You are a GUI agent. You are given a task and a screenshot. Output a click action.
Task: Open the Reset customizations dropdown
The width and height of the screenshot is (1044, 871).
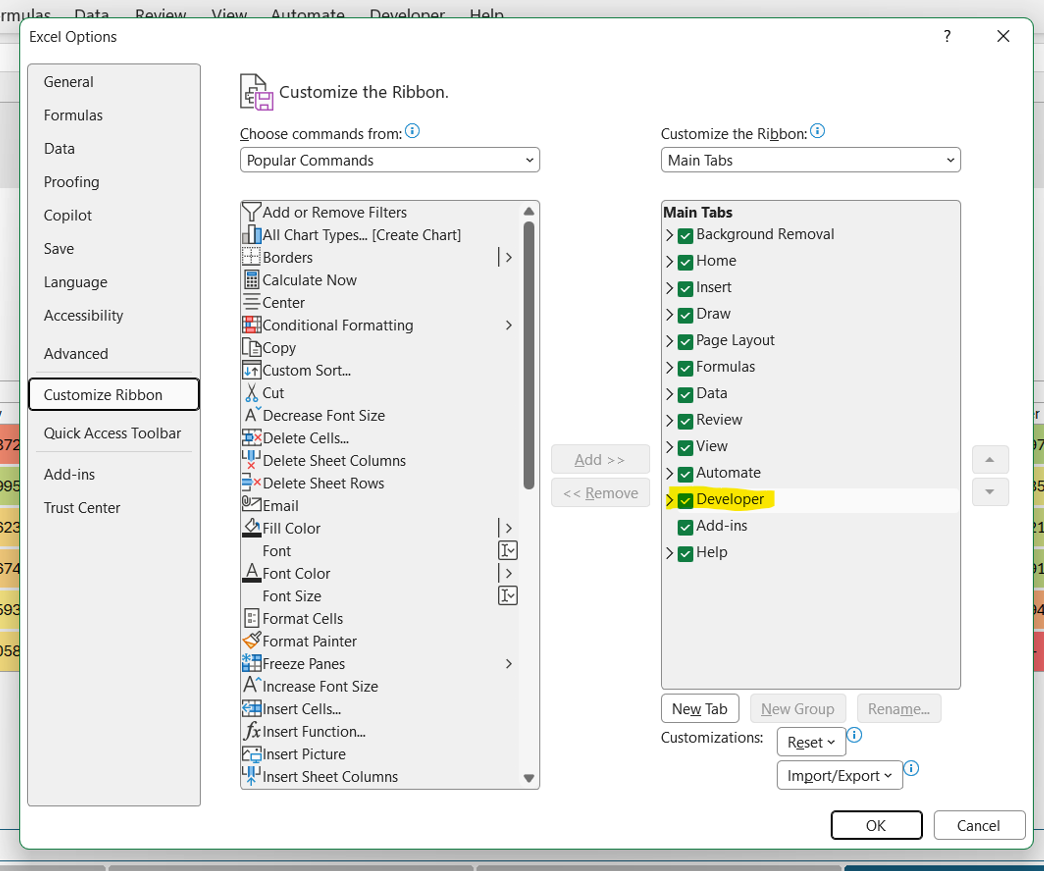click(811, 742)
